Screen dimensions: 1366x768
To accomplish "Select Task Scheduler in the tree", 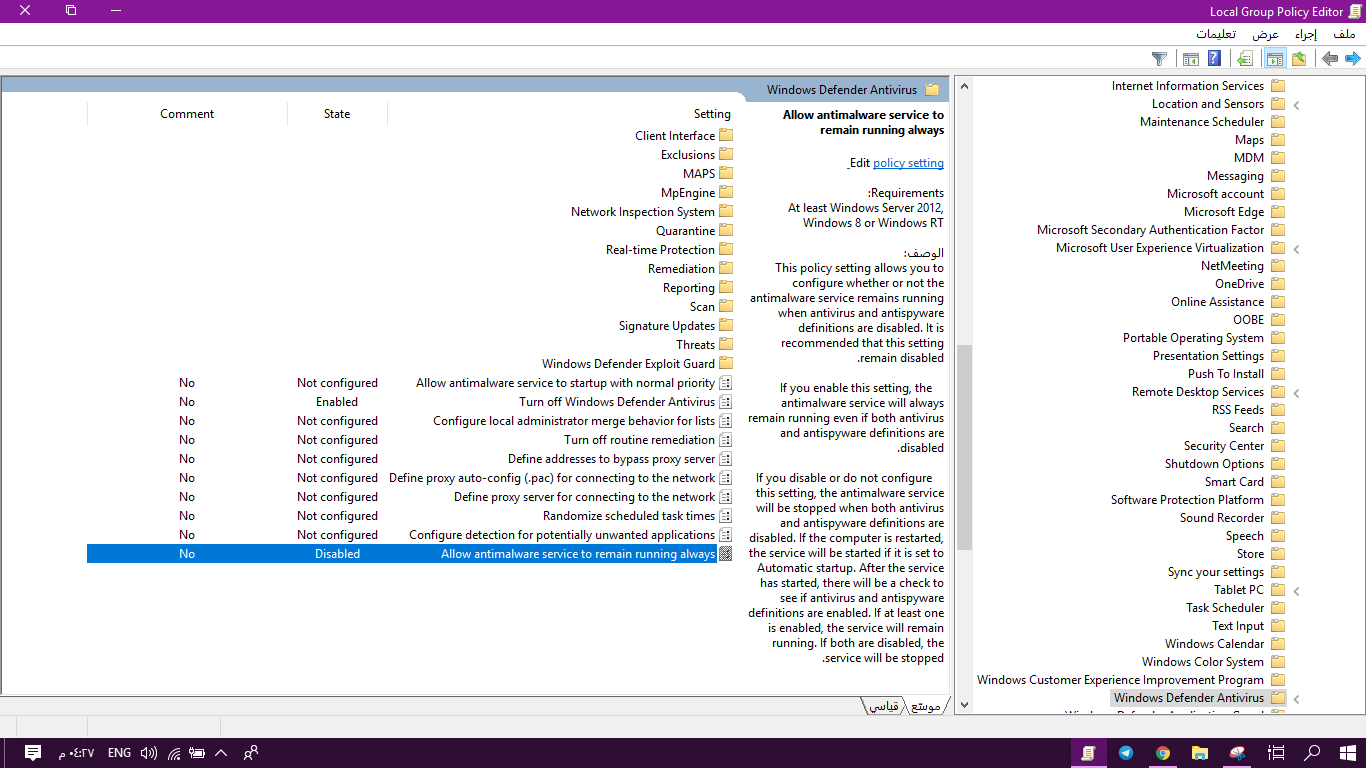I will pyautogui.click(x=1225, y=608).
